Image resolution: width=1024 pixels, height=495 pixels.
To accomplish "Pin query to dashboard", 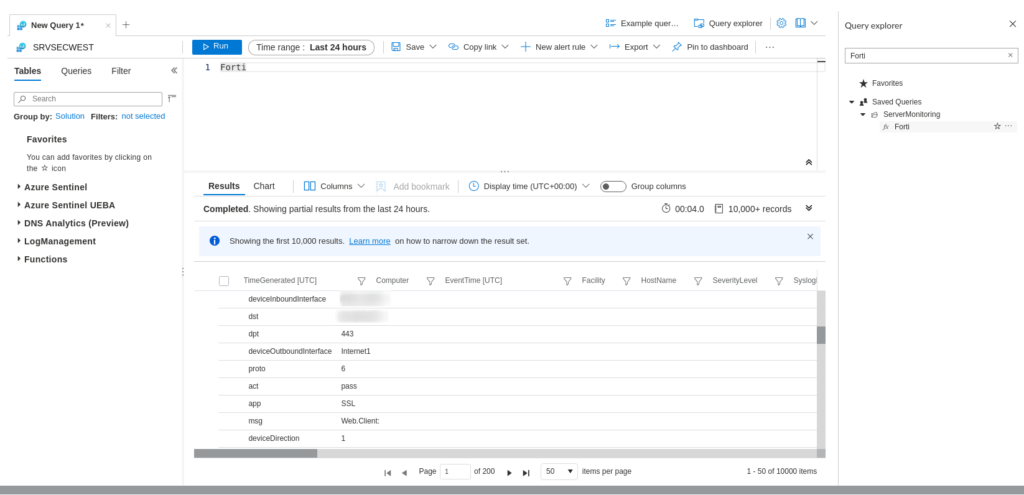I will (x=710, y=47).
